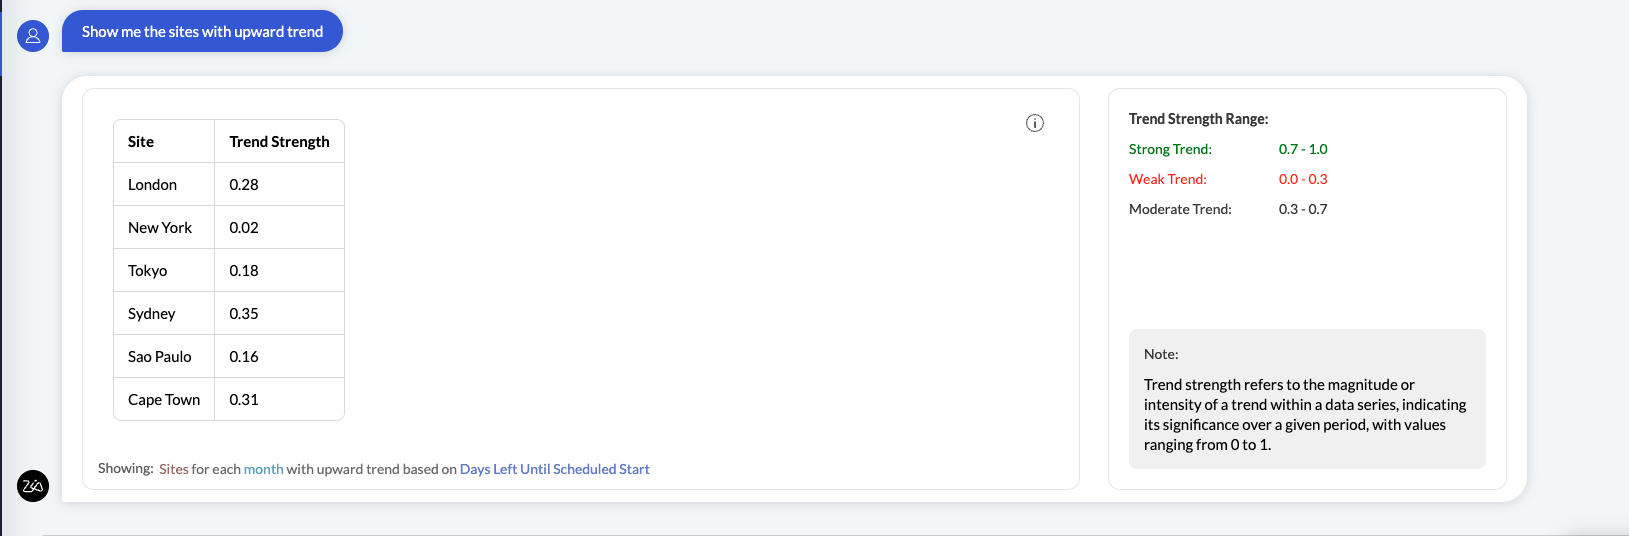Click the 'month' link in caption
This screenshot has height=536, width=1629.
(263, 469)
